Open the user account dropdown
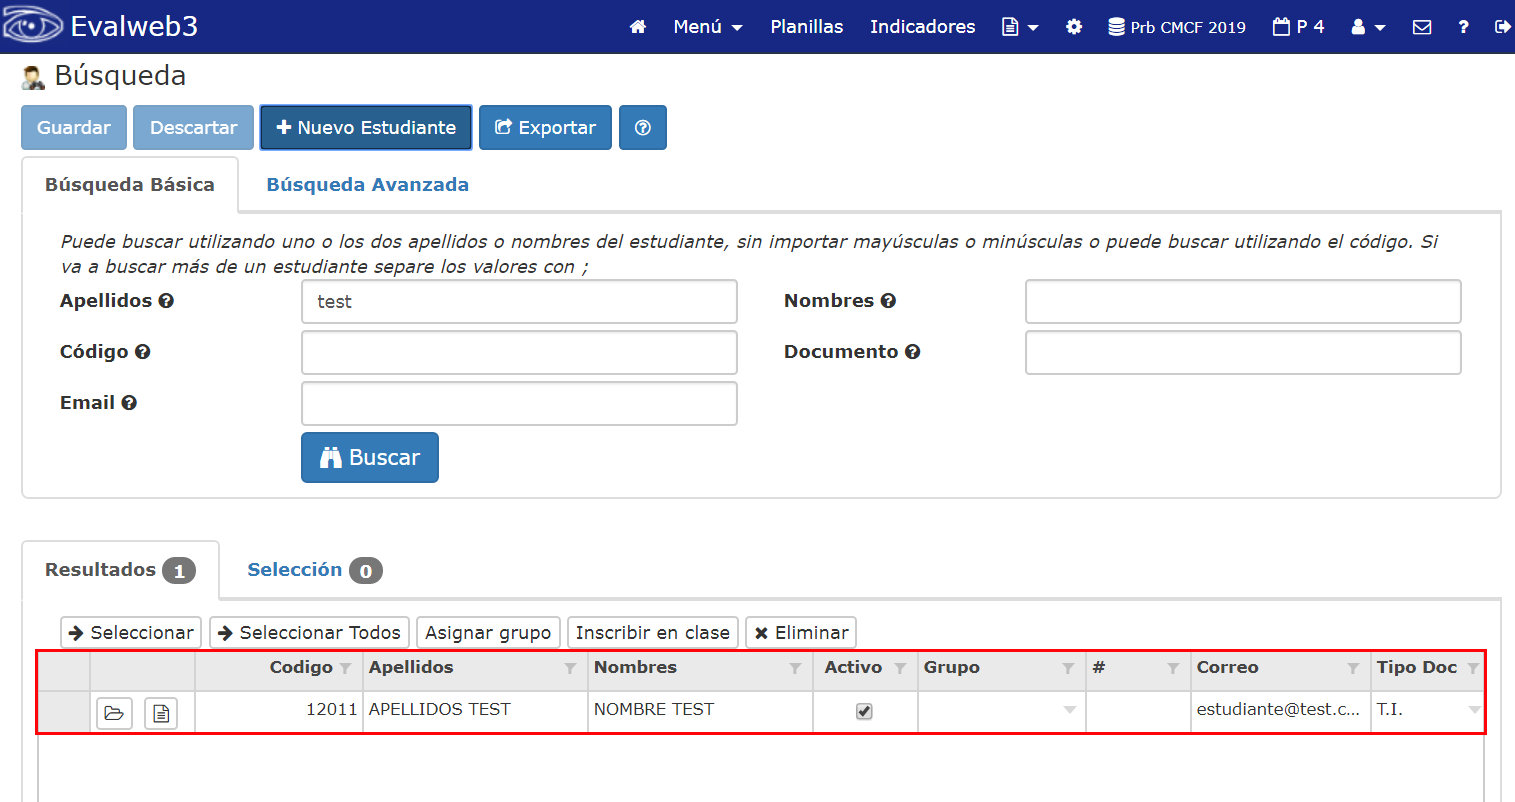1515x802 pixels. coord(1368,27)
